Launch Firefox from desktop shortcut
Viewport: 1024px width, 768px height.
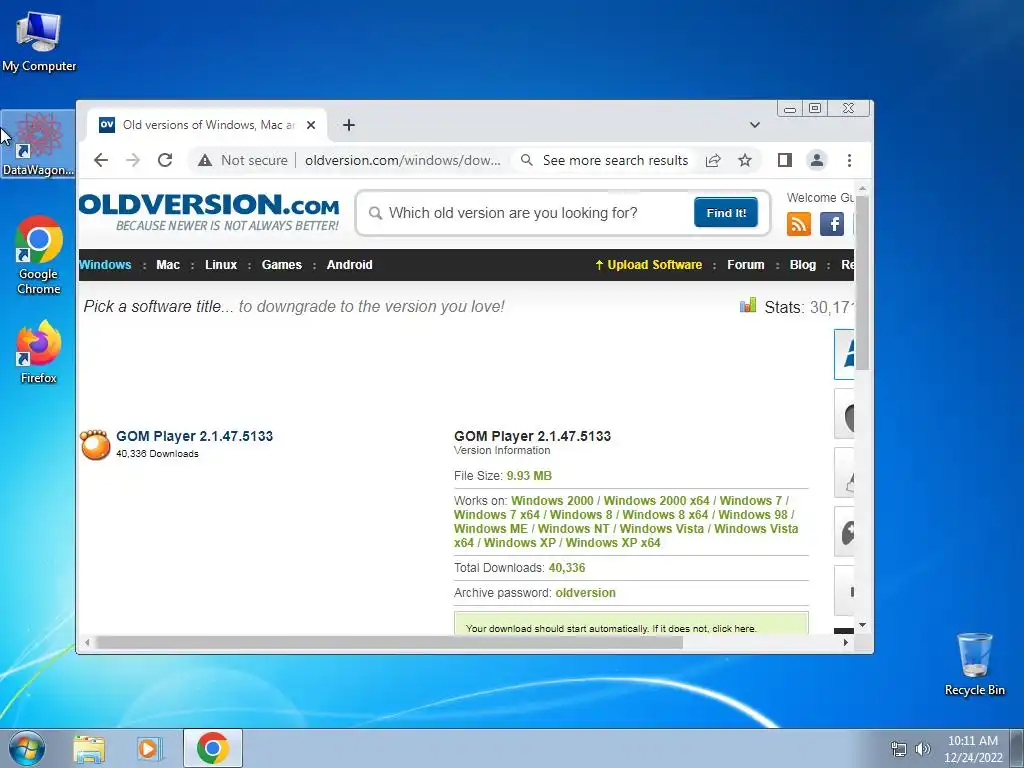(x=39, y=351)
